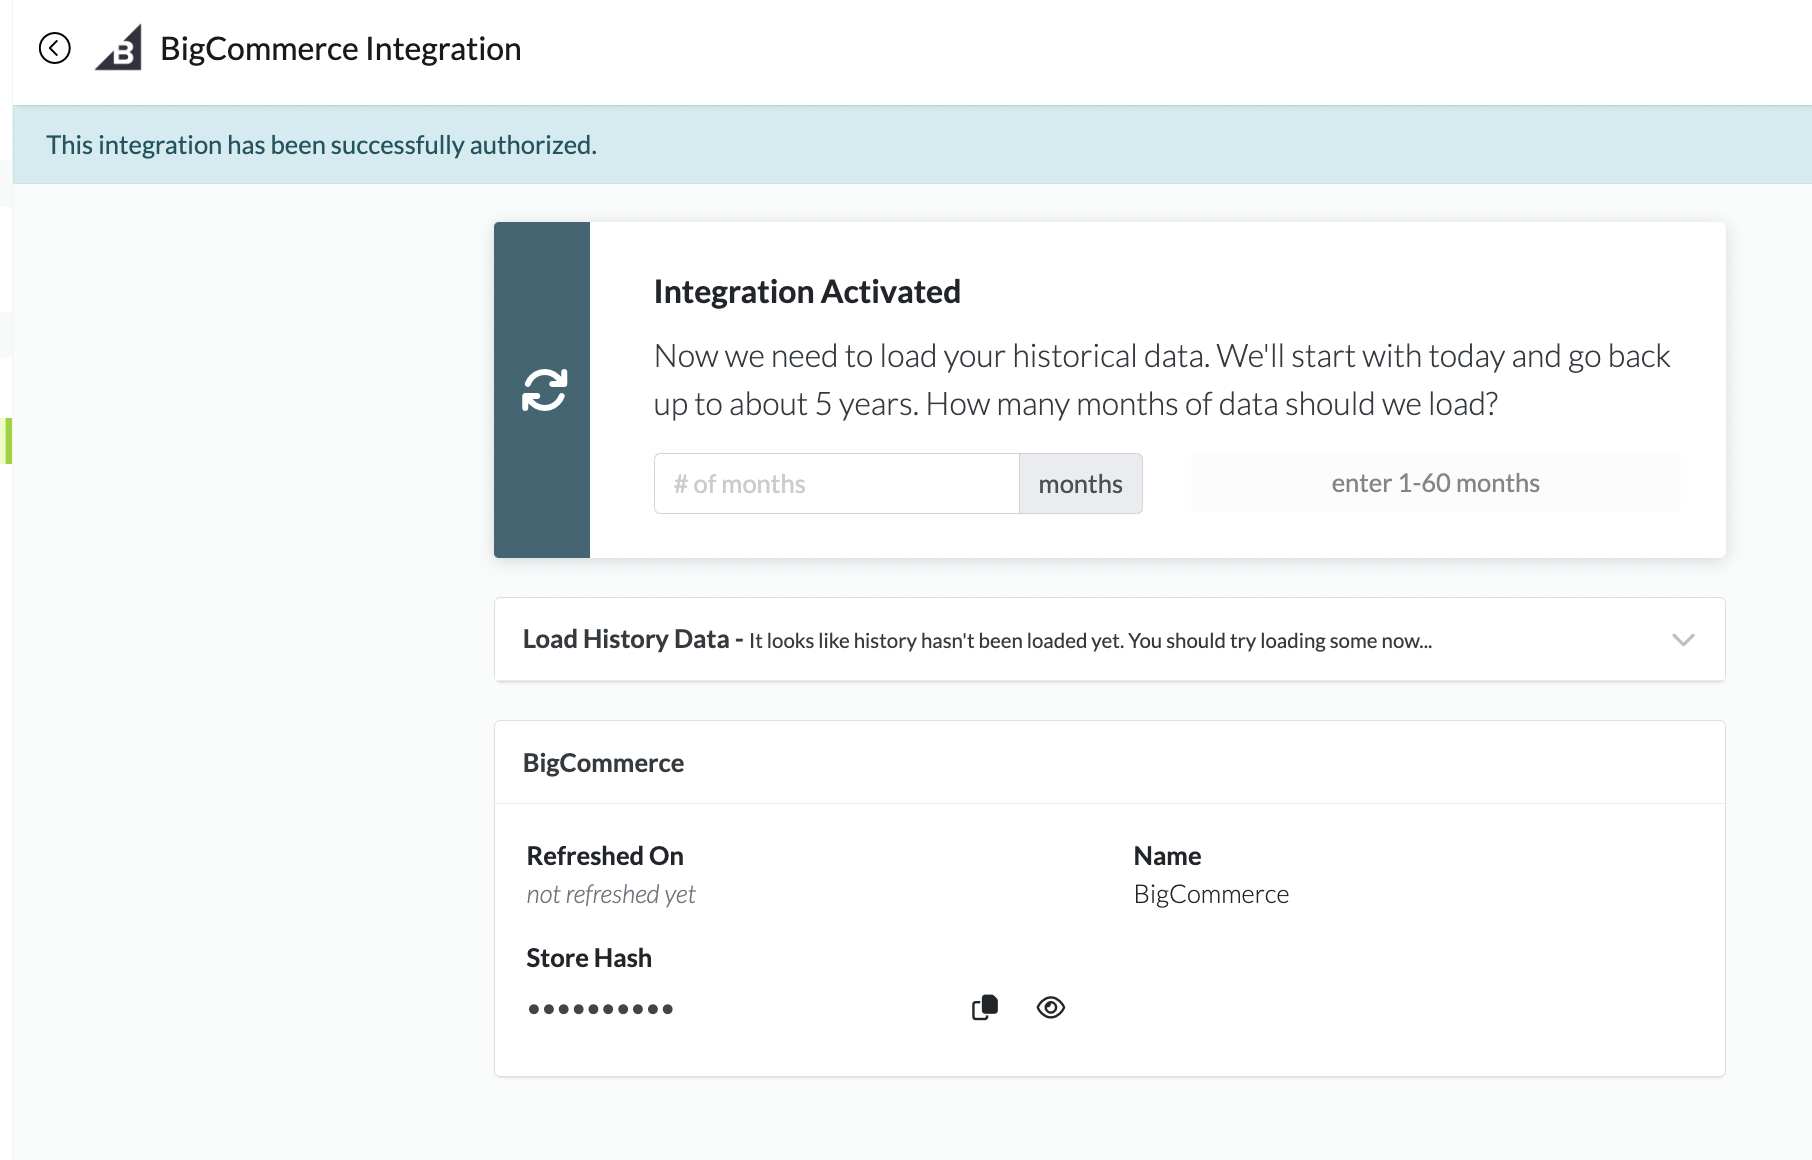Click the 'Store Hash' label
This screenshot has width=1812, height=1160.
[589, 958]
